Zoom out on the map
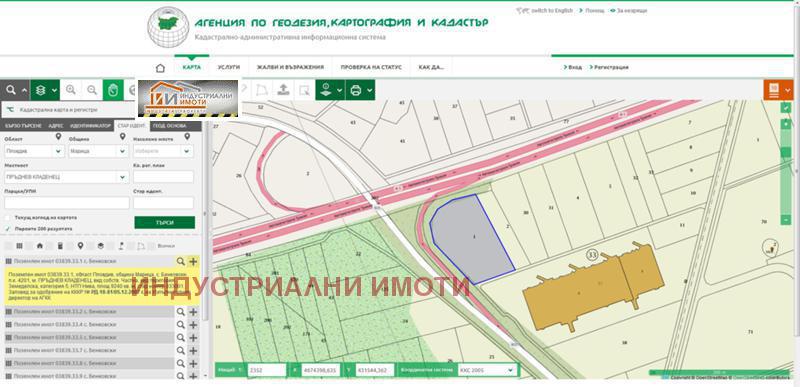800x387 pixels. click(92, 90)
